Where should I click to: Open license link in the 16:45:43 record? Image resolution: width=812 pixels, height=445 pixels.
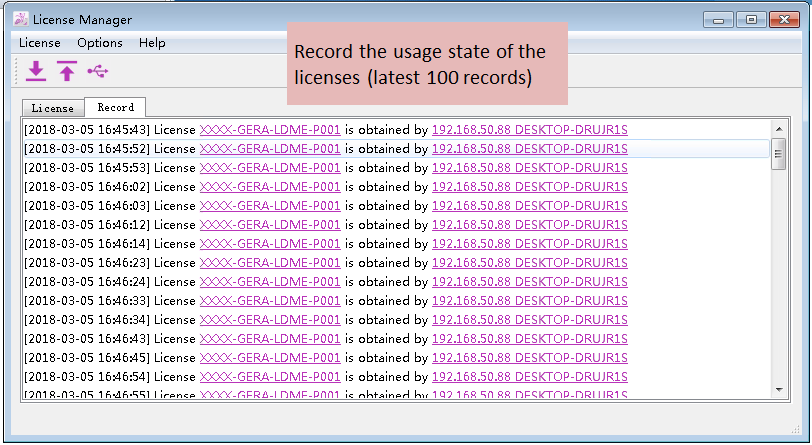[270, 130]
